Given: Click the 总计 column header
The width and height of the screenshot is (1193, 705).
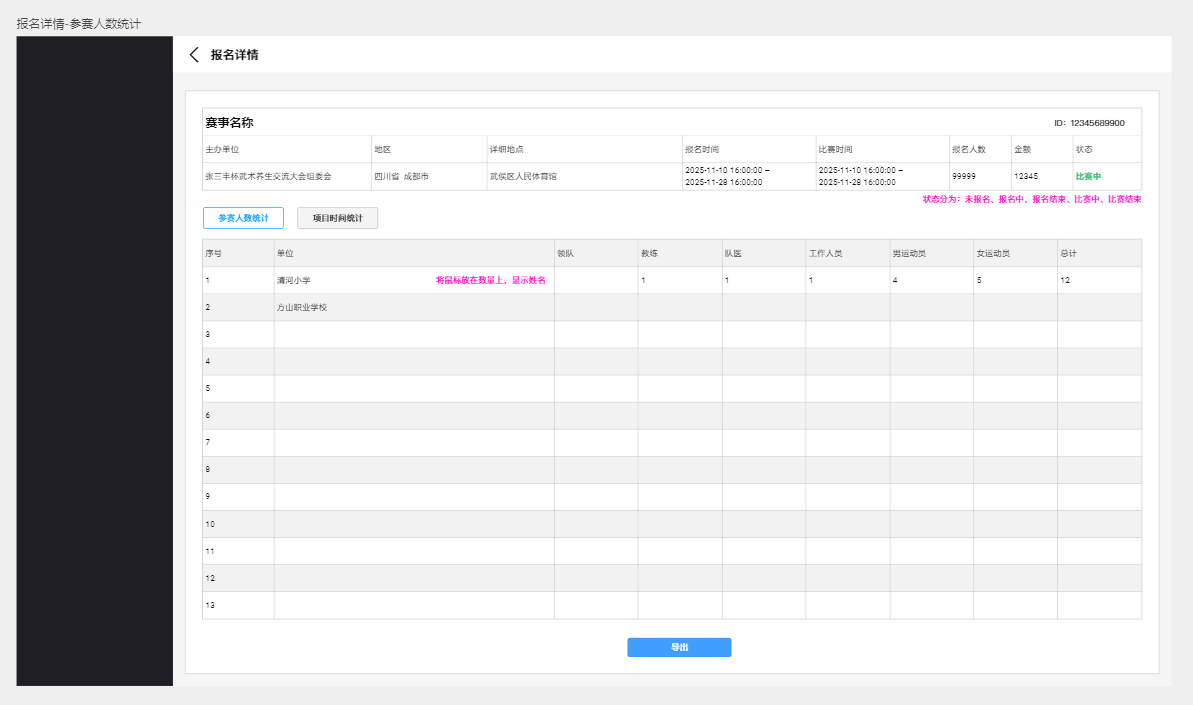Looking at the screenshot, I should (1068, 254).
